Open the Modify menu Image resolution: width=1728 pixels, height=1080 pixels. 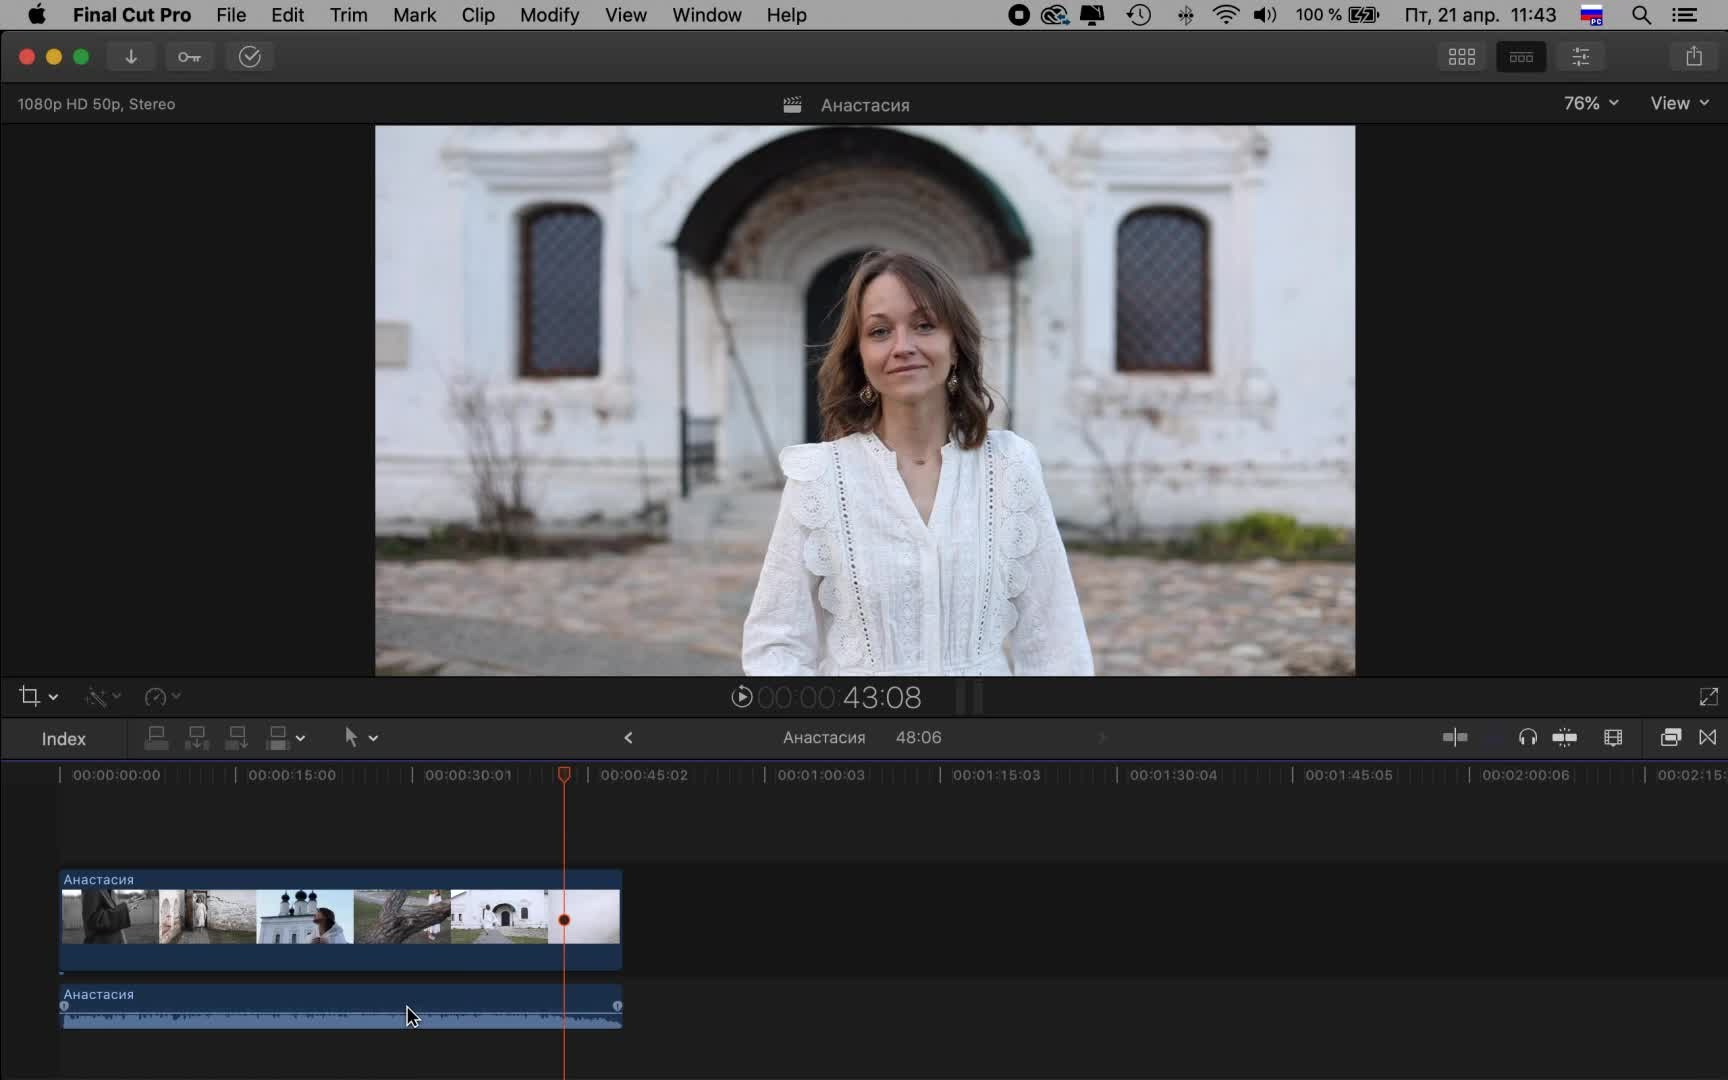click(549, 15)
